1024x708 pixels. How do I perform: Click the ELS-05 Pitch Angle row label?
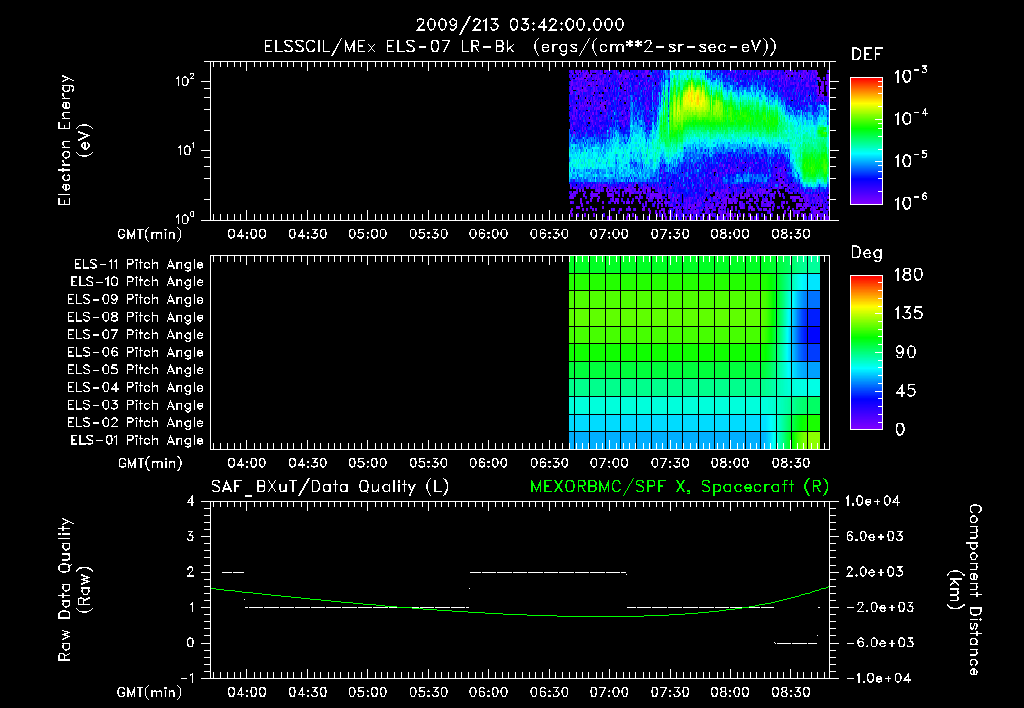point(135,370)
